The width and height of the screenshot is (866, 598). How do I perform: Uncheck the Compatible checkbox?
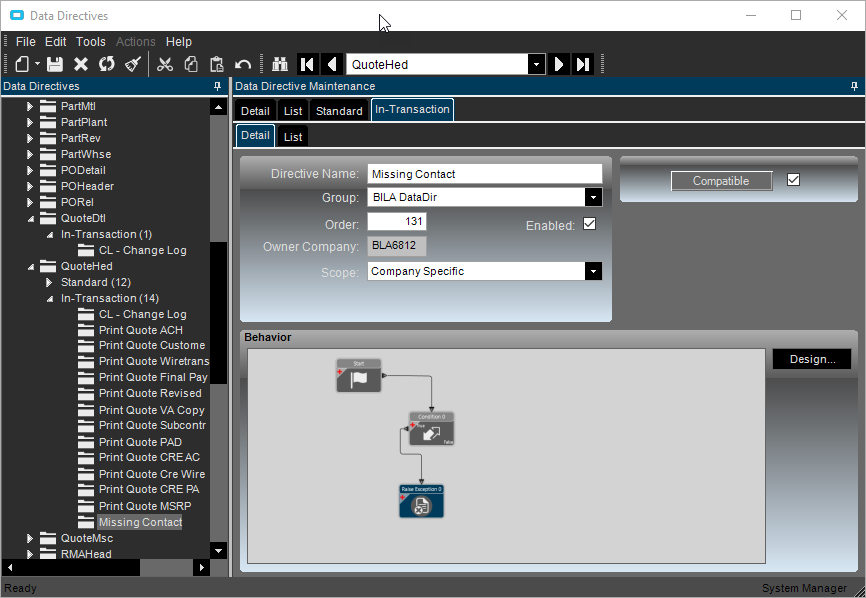click(794, 180)
